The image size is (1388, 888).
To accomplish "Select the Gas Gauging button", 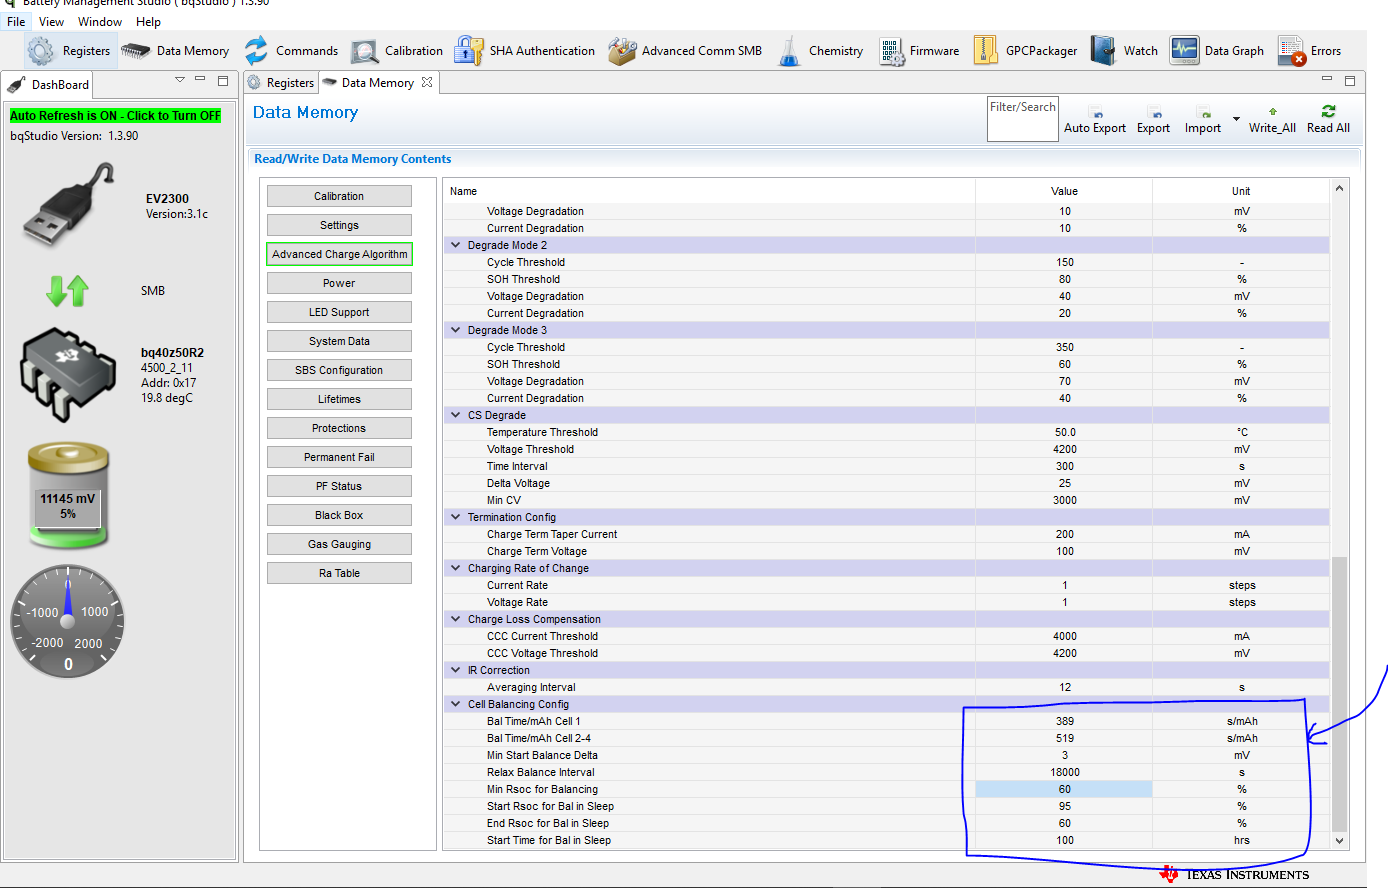I will point(339,545).
